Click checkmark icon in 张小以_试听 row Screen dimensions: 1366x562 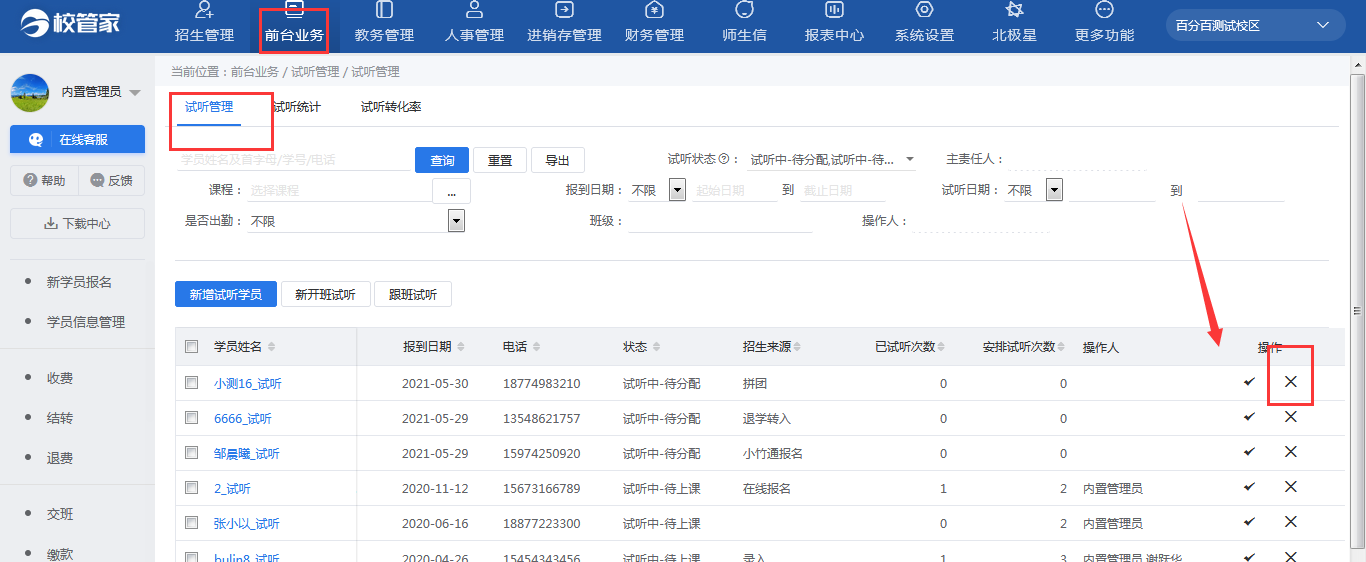1249,522
